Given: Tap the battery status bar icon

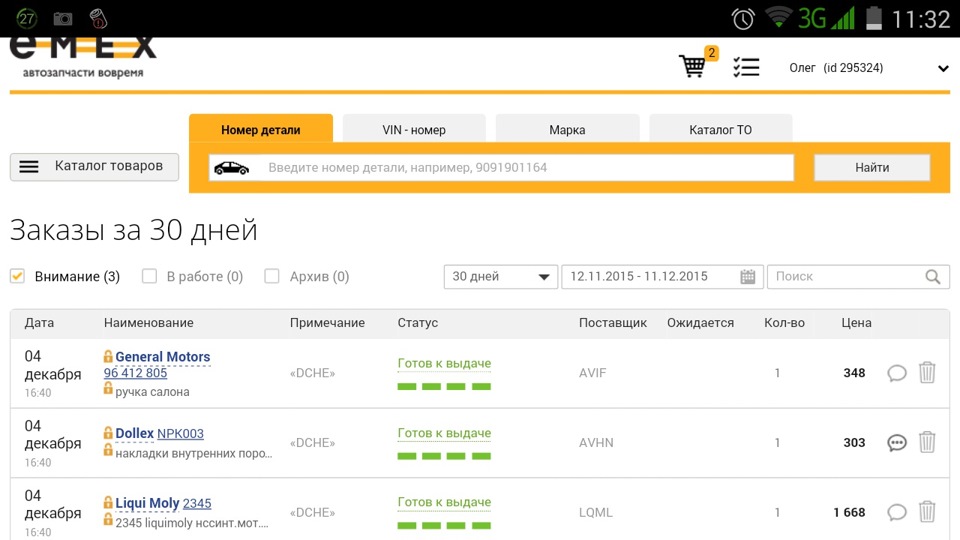Looking at the screenshot, I should coord(874,18).
